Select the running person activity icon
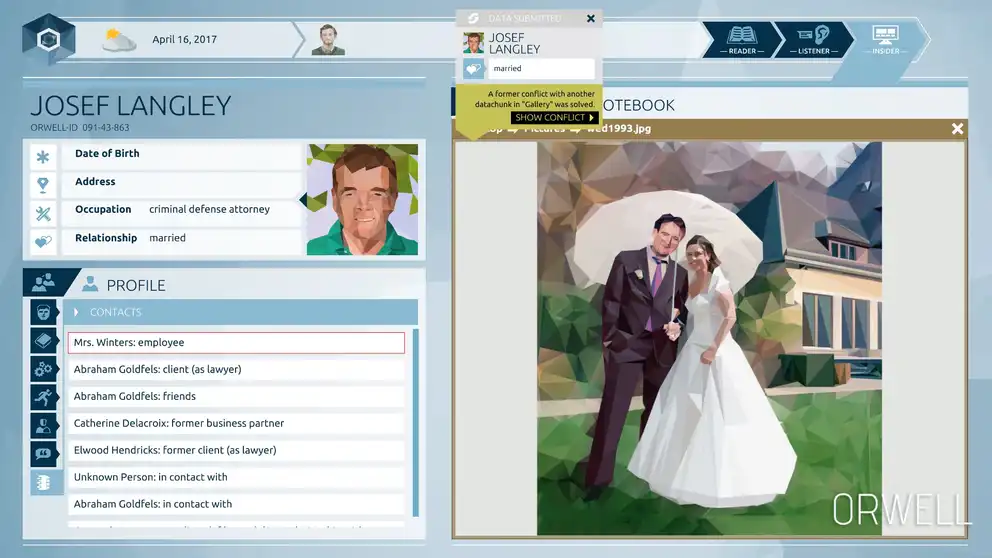Viewport: 992px width, 558px height. (43, 397)
